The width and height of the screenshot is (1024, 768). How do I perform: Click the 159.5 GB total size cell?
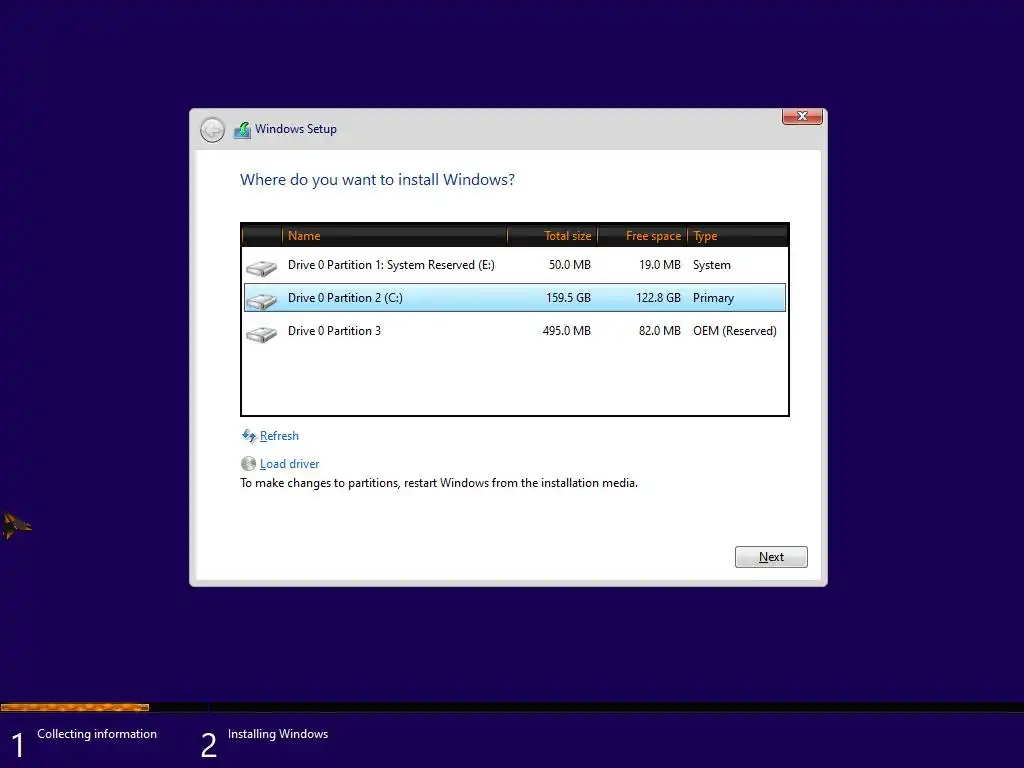point(568,298)
